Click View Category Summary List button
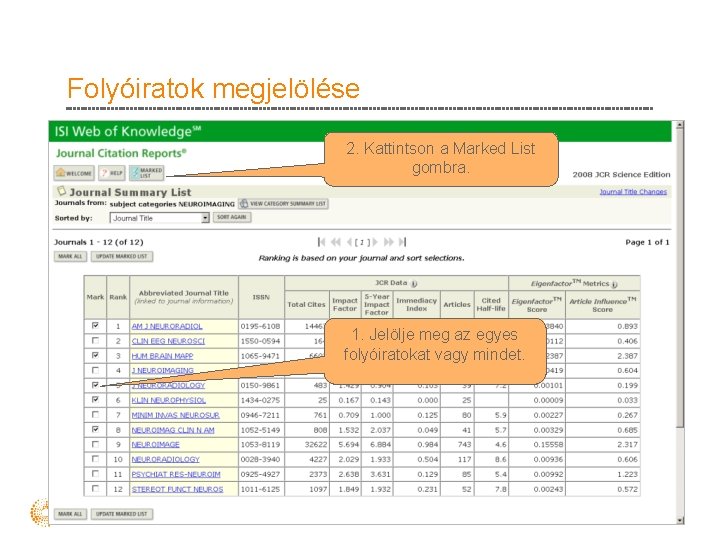 (x=283, y=203)
